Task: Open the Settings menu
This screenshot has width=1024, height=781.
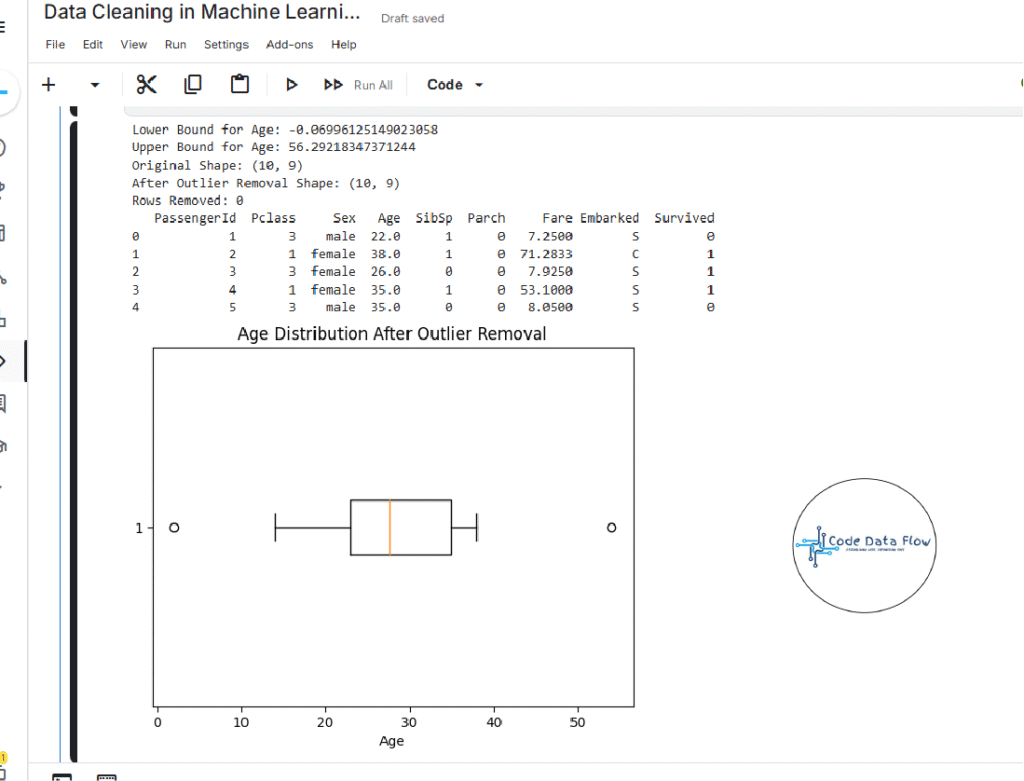Action: tap(226, 44)
